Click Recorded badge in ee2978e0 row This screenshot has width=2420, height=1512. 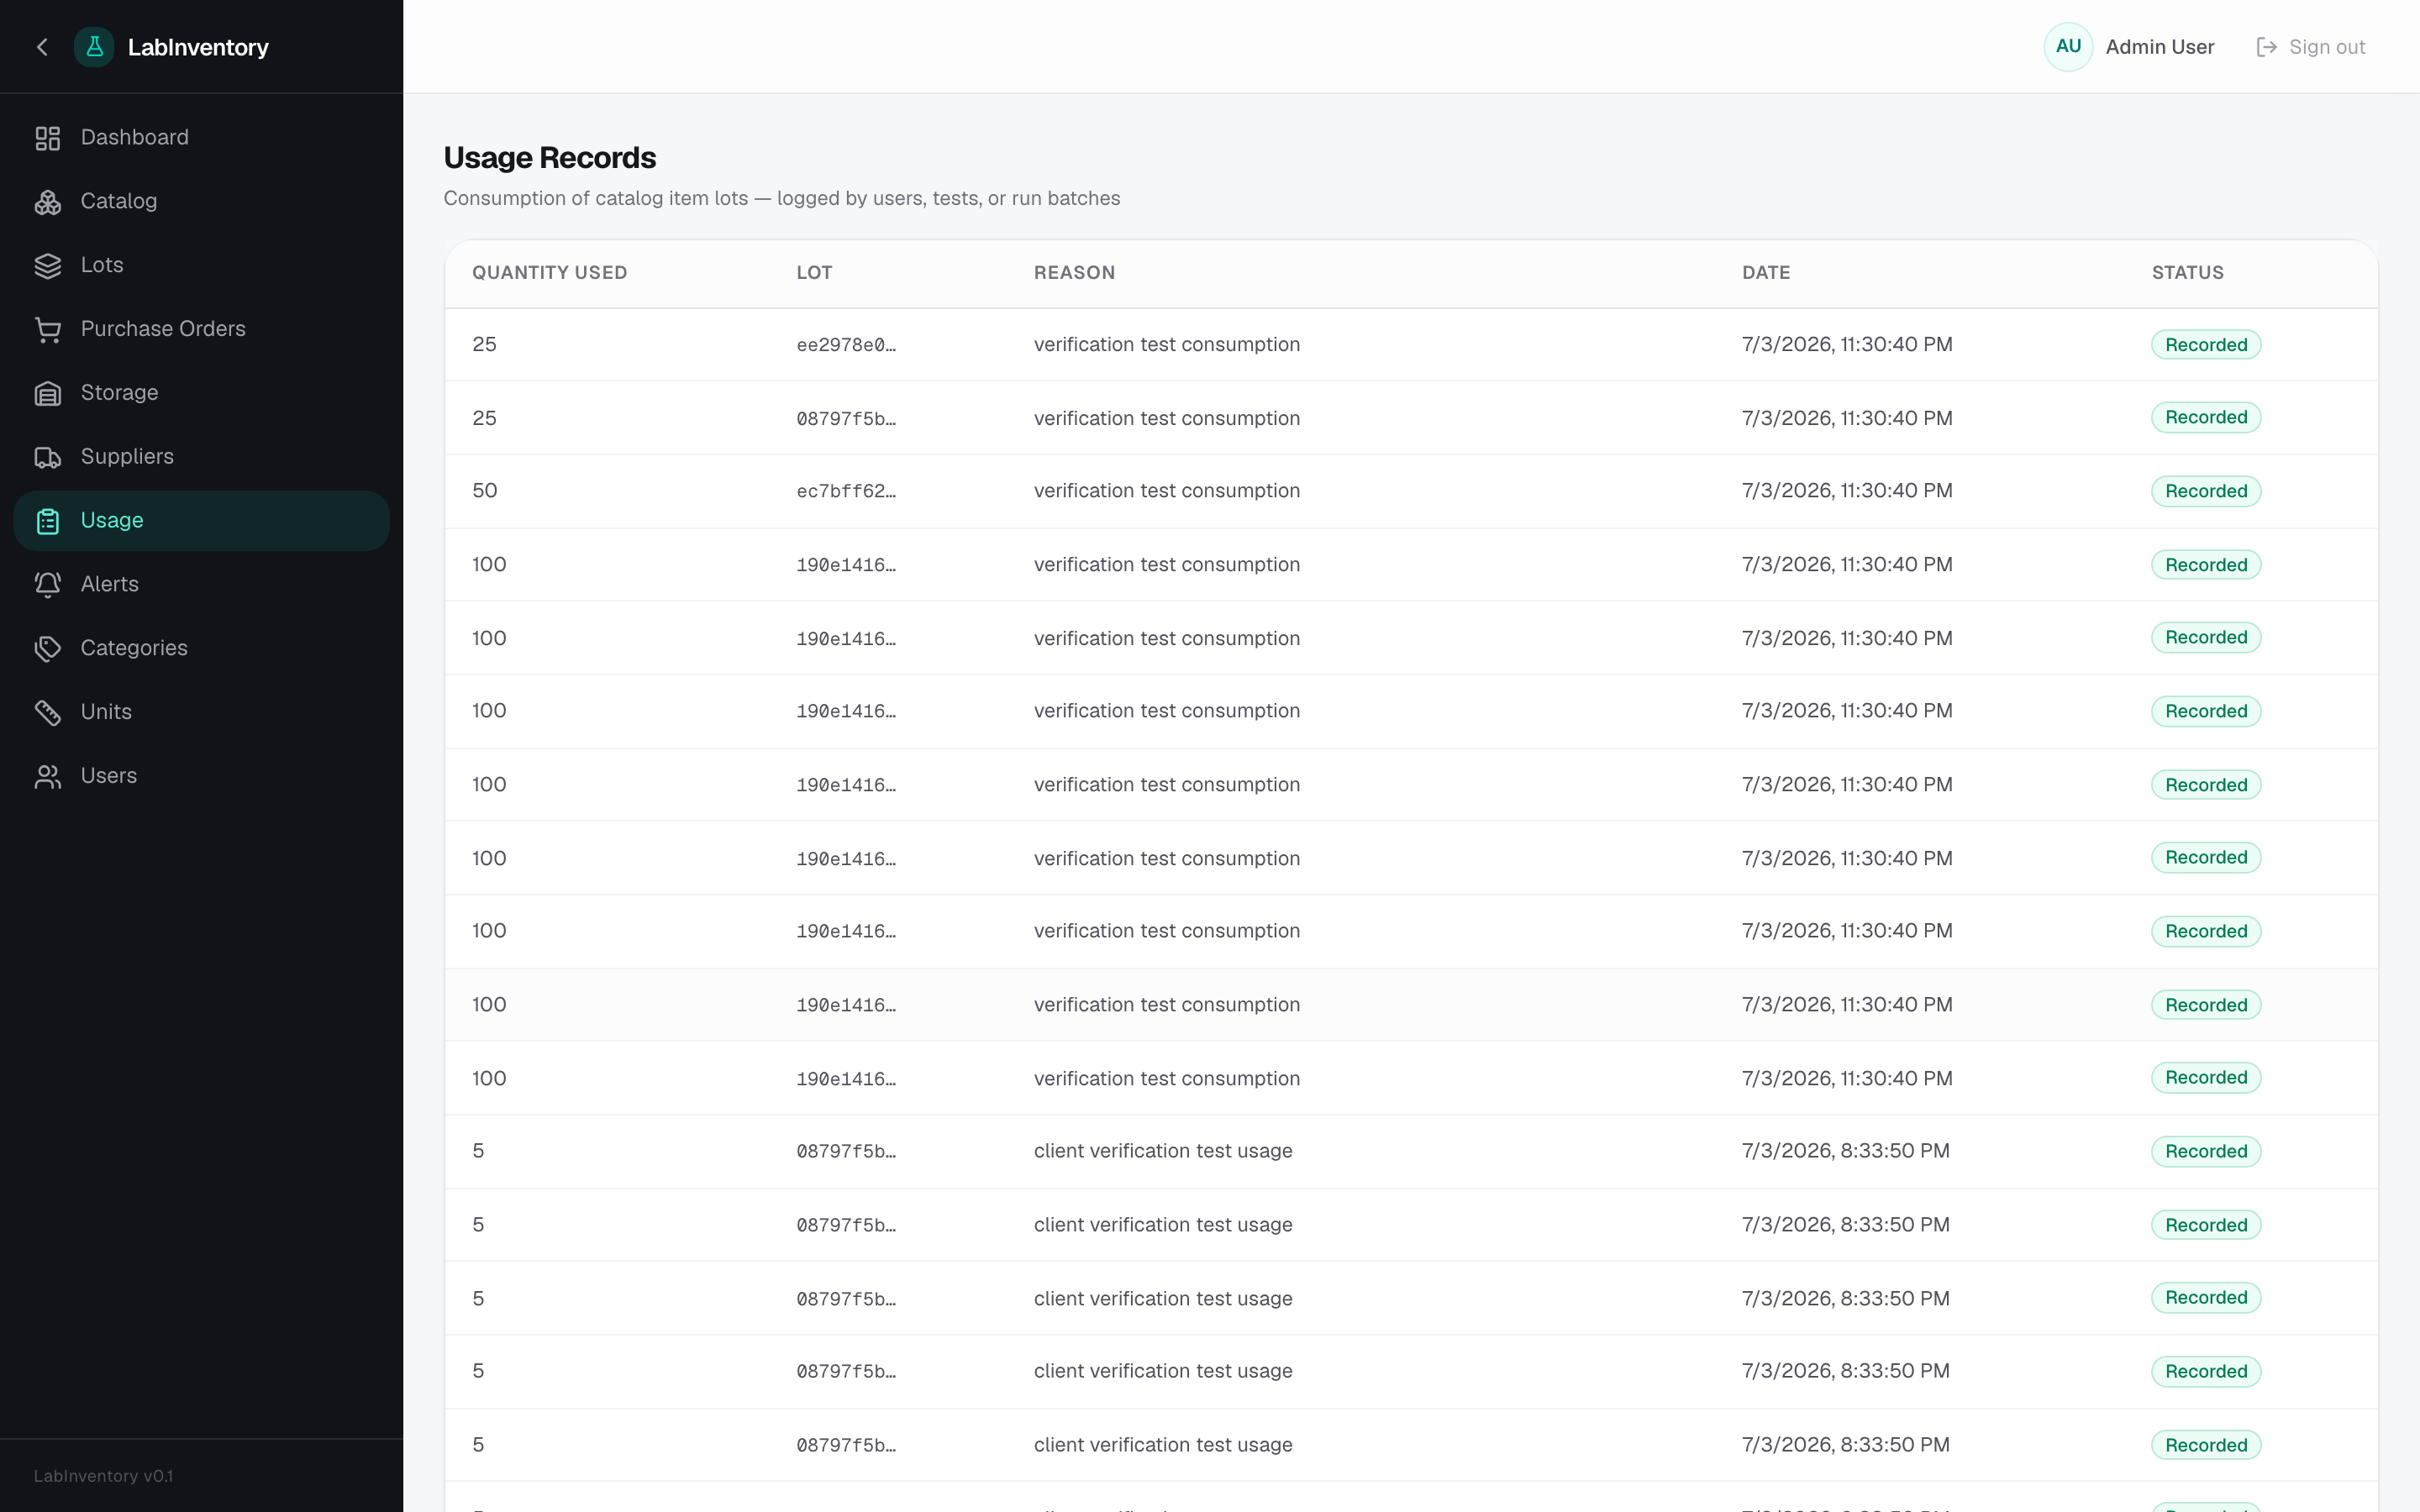click(2206, 345)
